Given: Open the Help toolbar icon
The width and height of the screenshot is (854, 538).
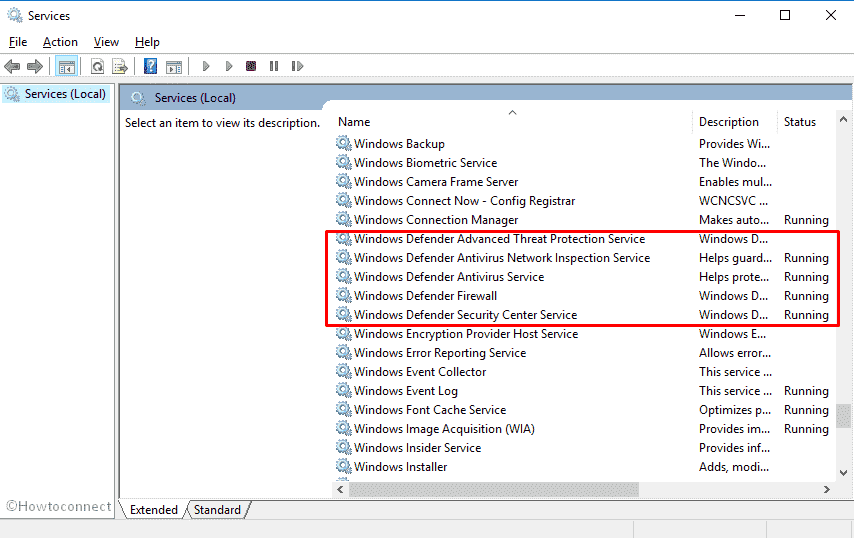Looking at the screenshot, I should pyautogui.click(x=150, y=66).
